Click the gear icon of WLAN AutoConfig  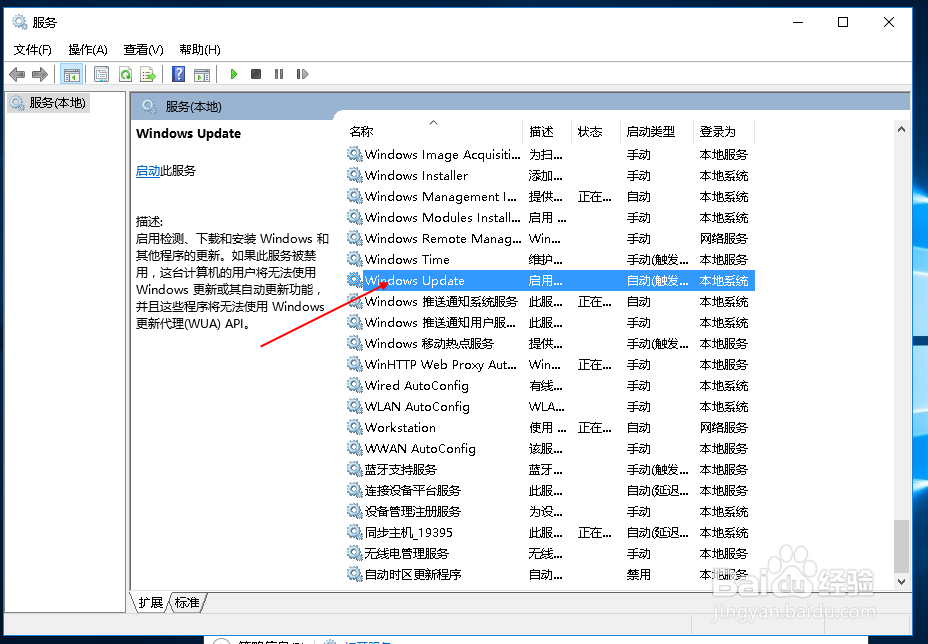click(355, 406)
